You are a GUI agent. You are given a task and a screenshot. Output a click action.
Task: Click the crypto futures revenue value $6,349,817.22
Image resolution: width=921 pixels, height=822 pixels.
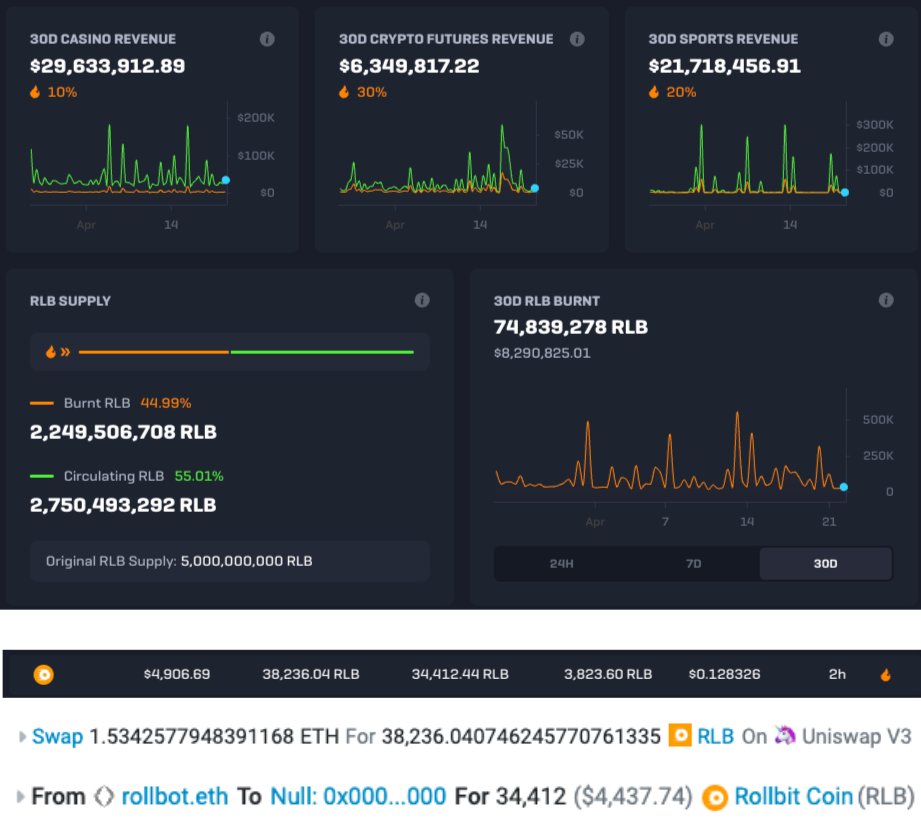pyautogui.click(x=409, y=66)
